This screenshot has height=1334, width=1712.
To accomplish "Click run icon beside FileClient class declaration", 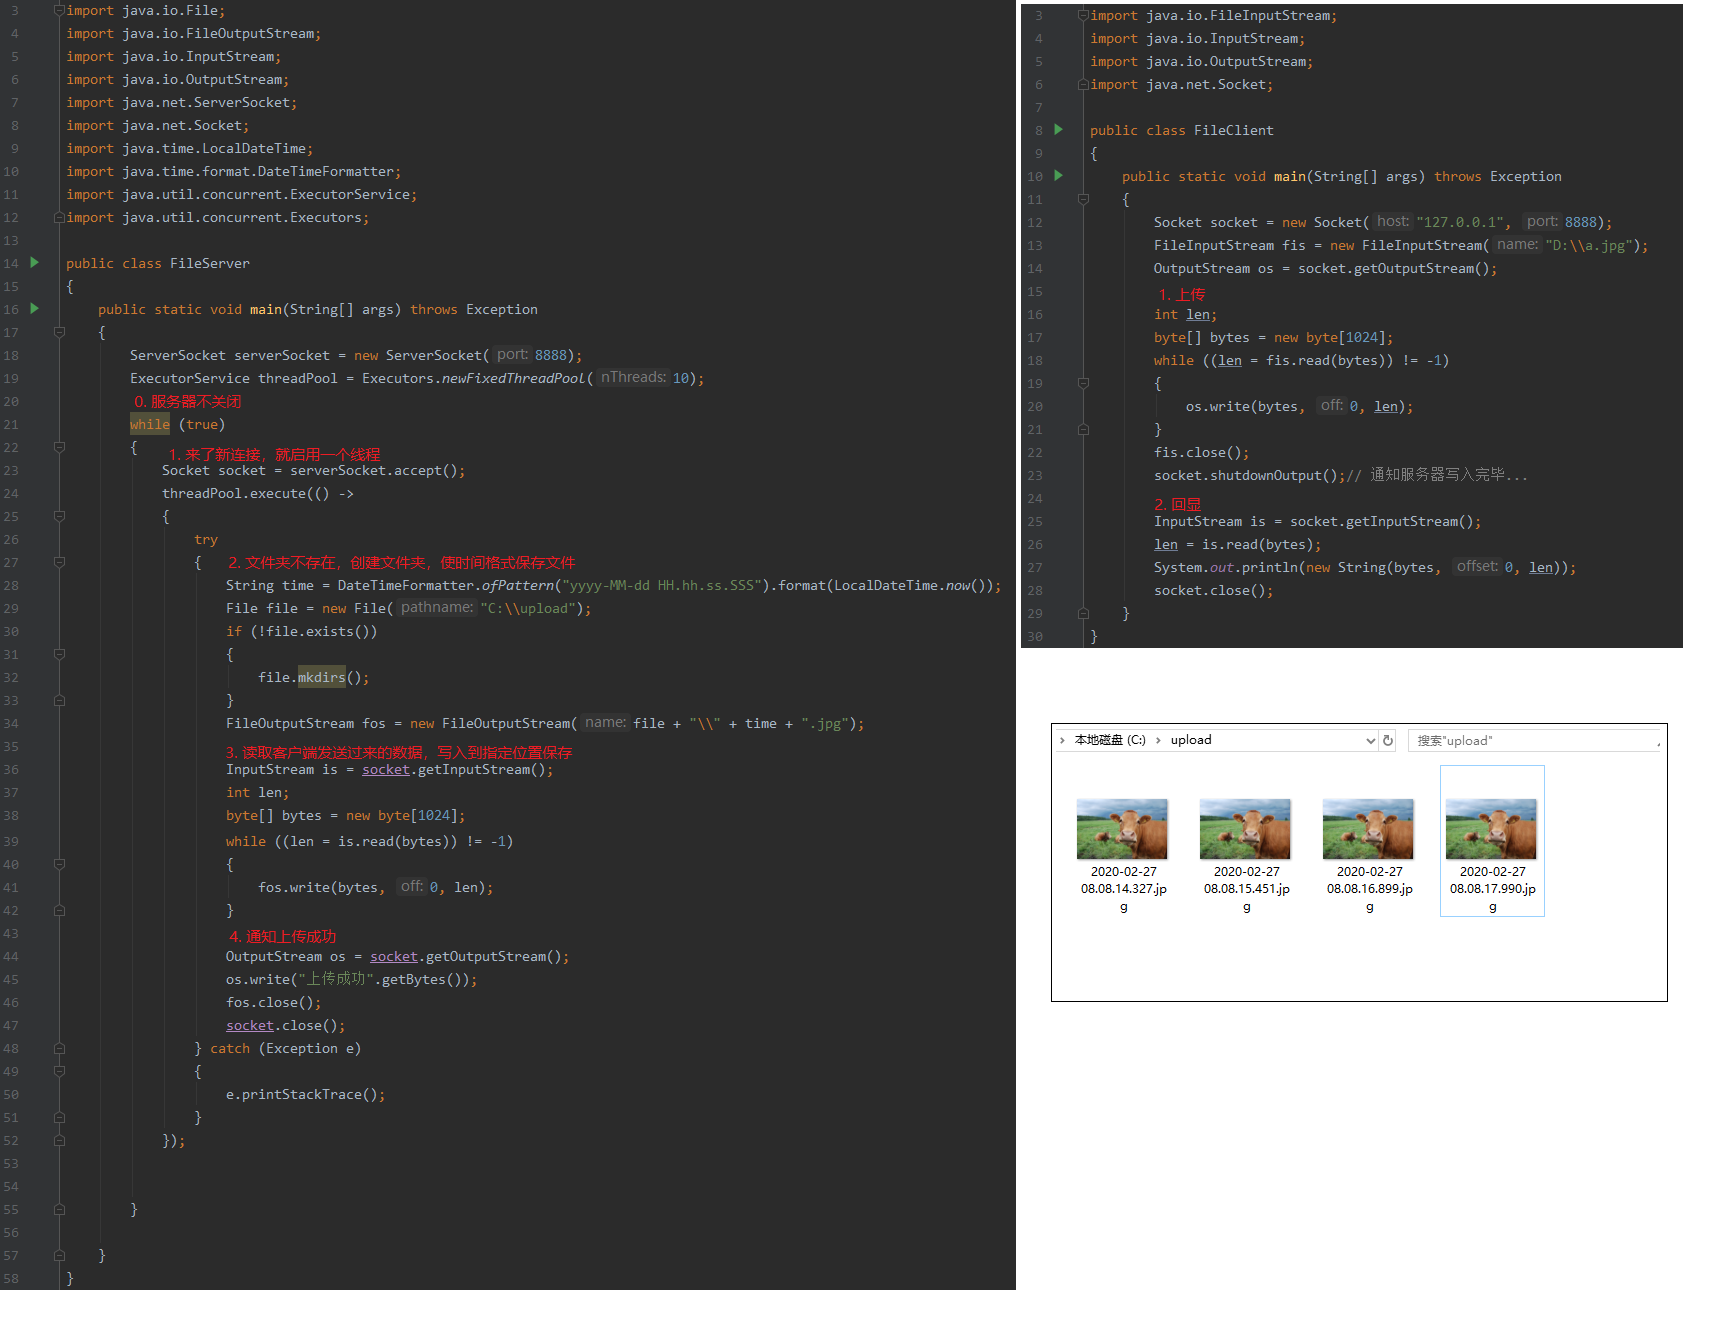I will (1059, 130).
